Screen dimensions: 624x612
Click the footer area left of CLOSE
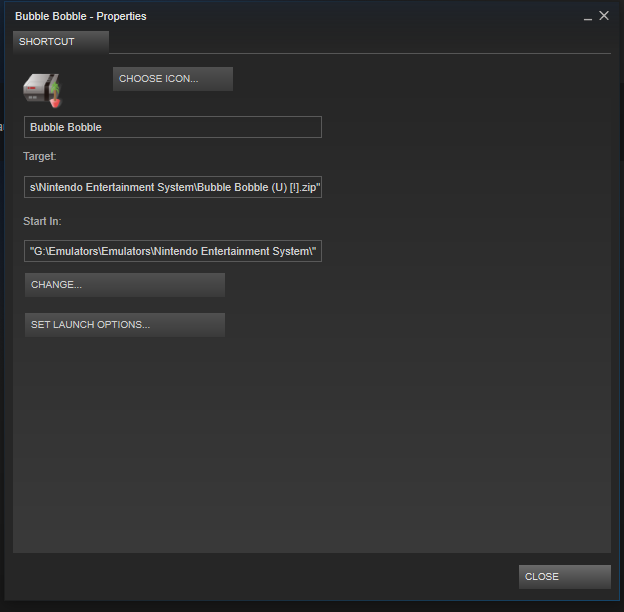click(x=260, y=577)
